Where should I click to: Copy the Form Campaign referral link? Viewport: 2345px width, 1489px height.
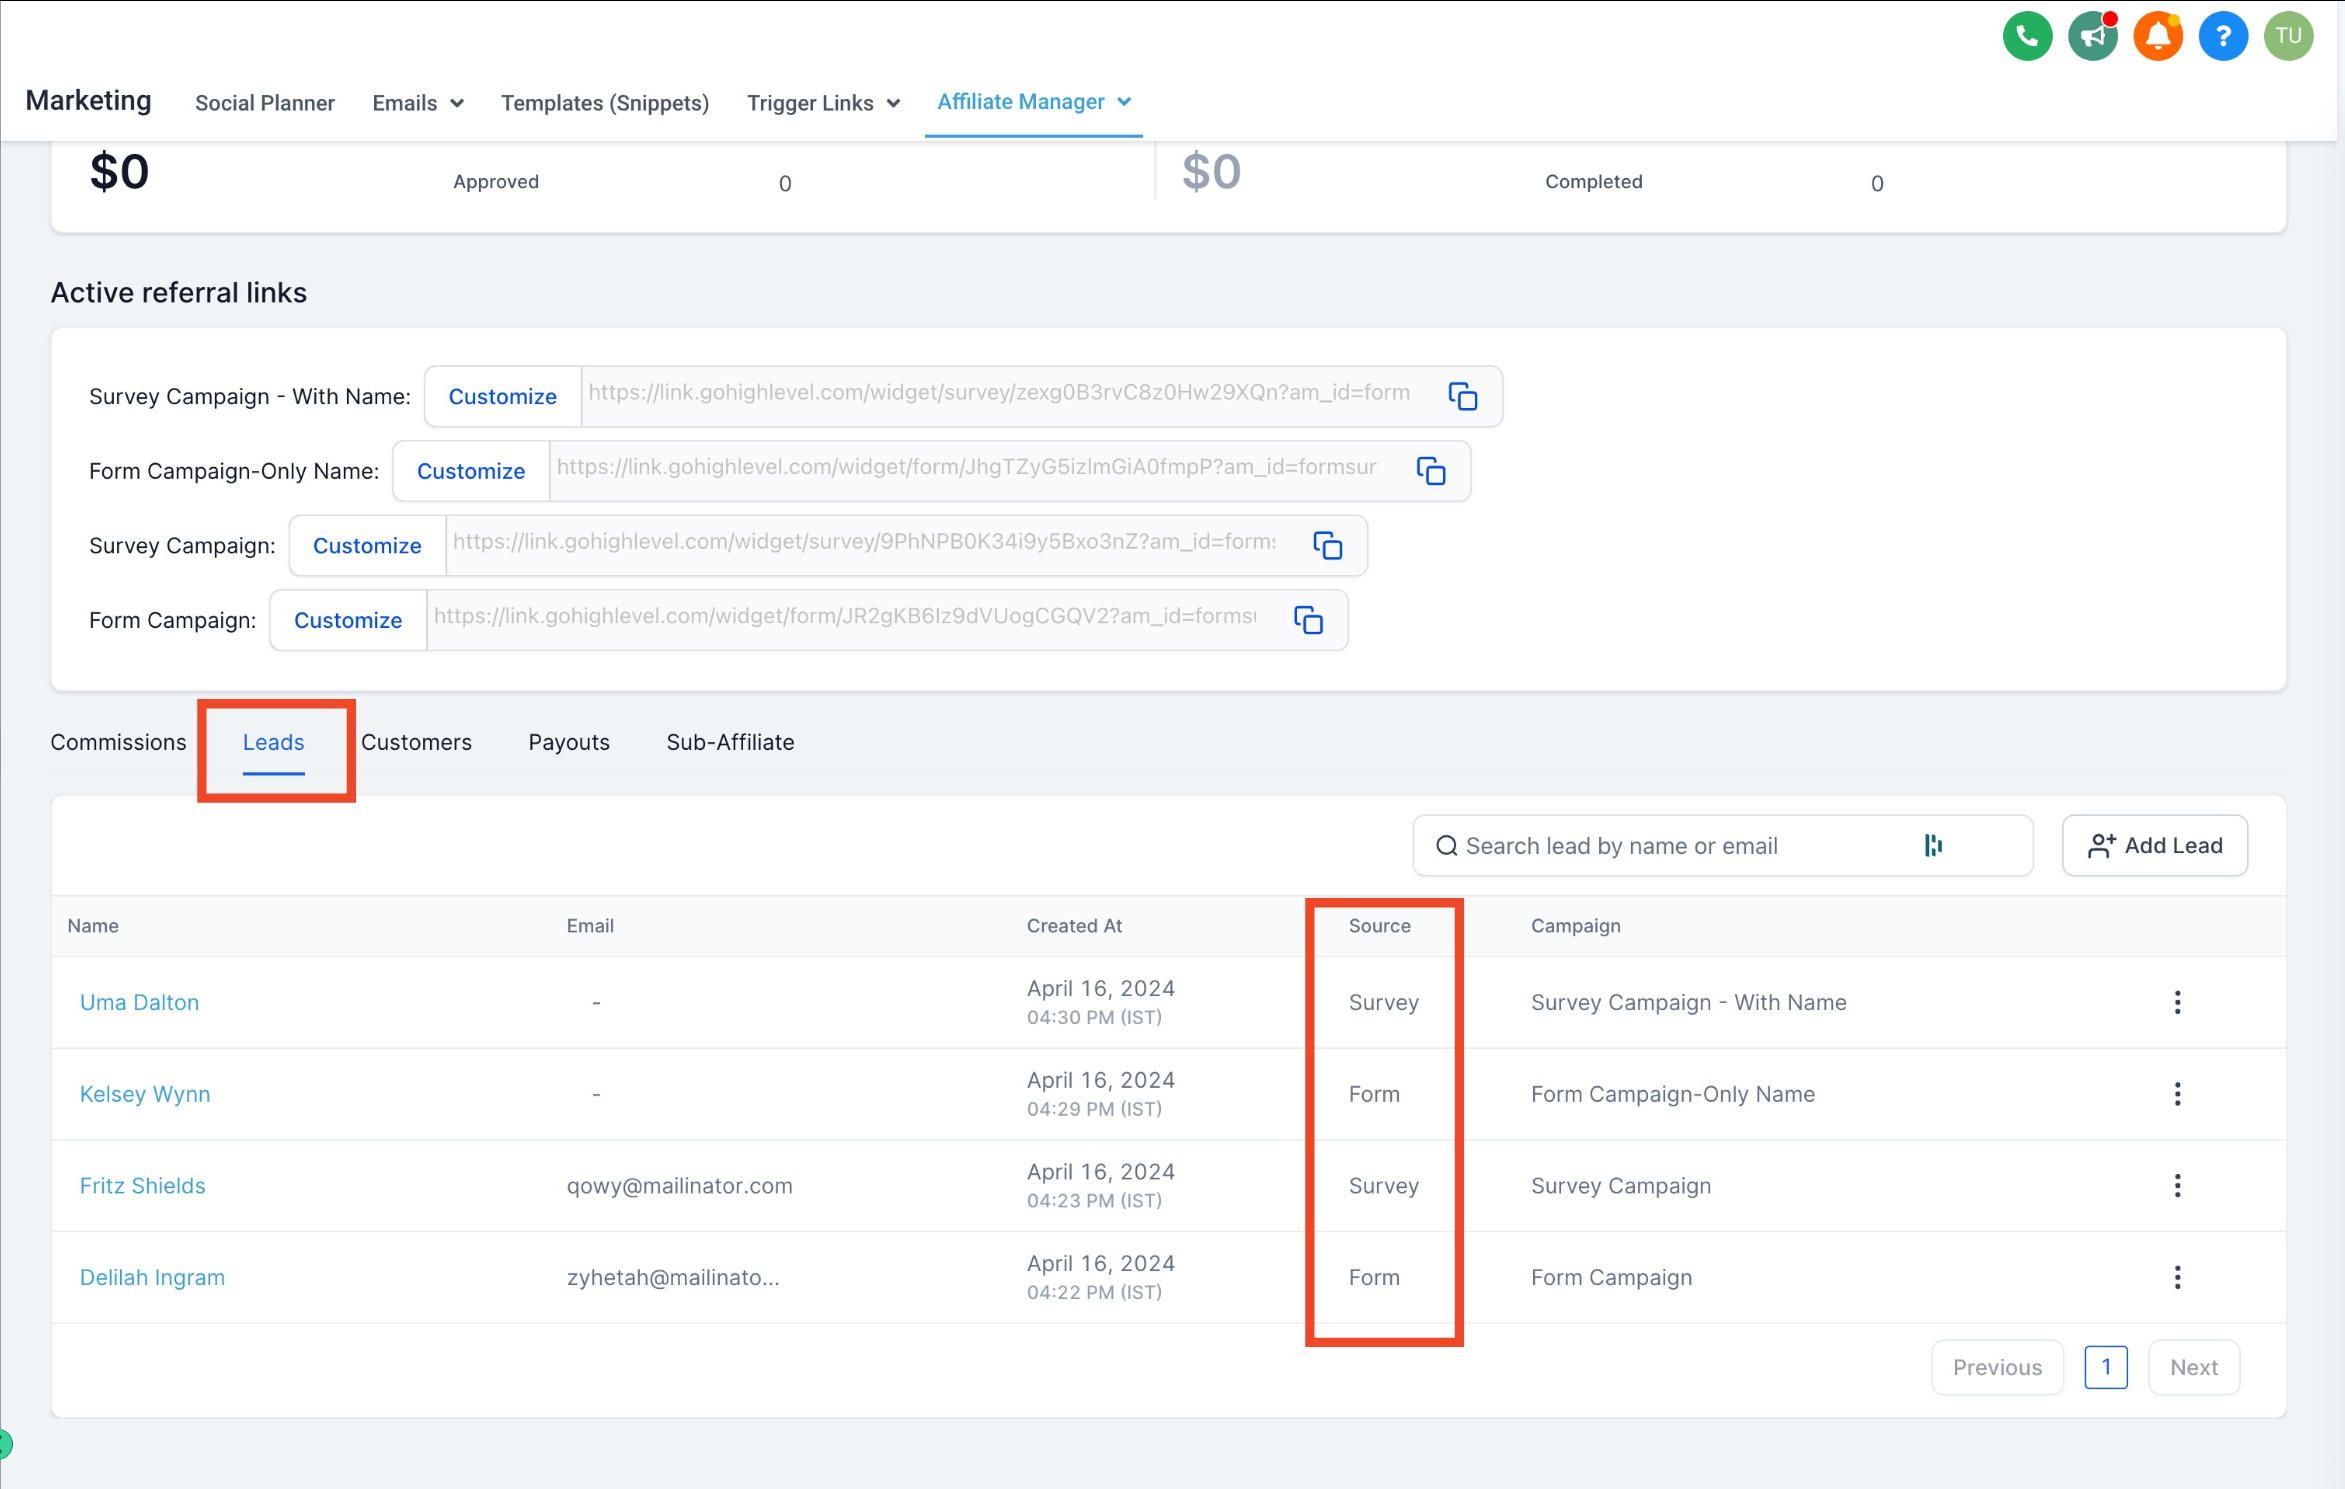click(x=1308, y=619)
